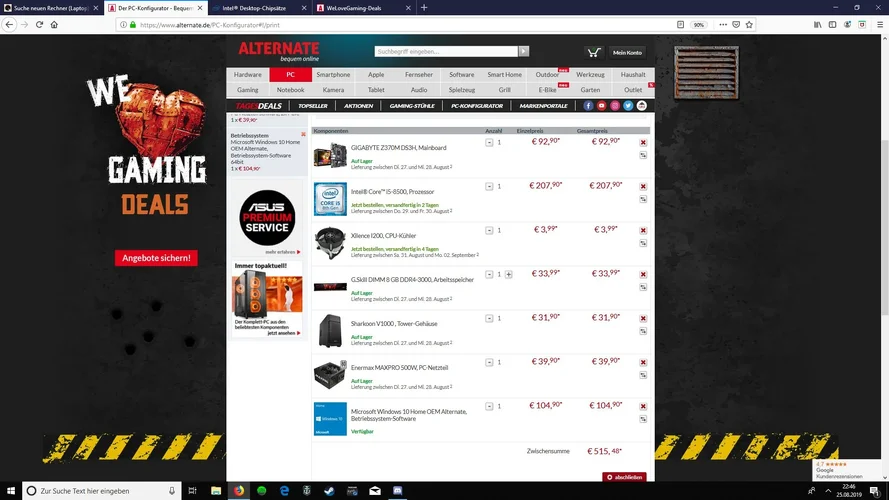
Task: Remove the Sharkoon V1000 Tower-Gehäuse row
Action: pyautogui.click(x=643, y=319)
